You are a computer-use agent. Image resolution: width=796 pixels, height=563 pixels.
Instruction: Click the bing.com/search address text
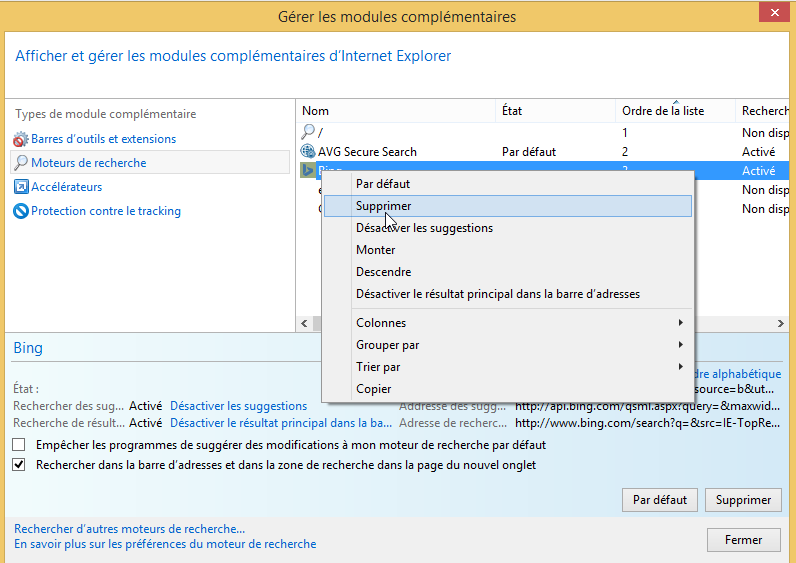tap(647, 423)
